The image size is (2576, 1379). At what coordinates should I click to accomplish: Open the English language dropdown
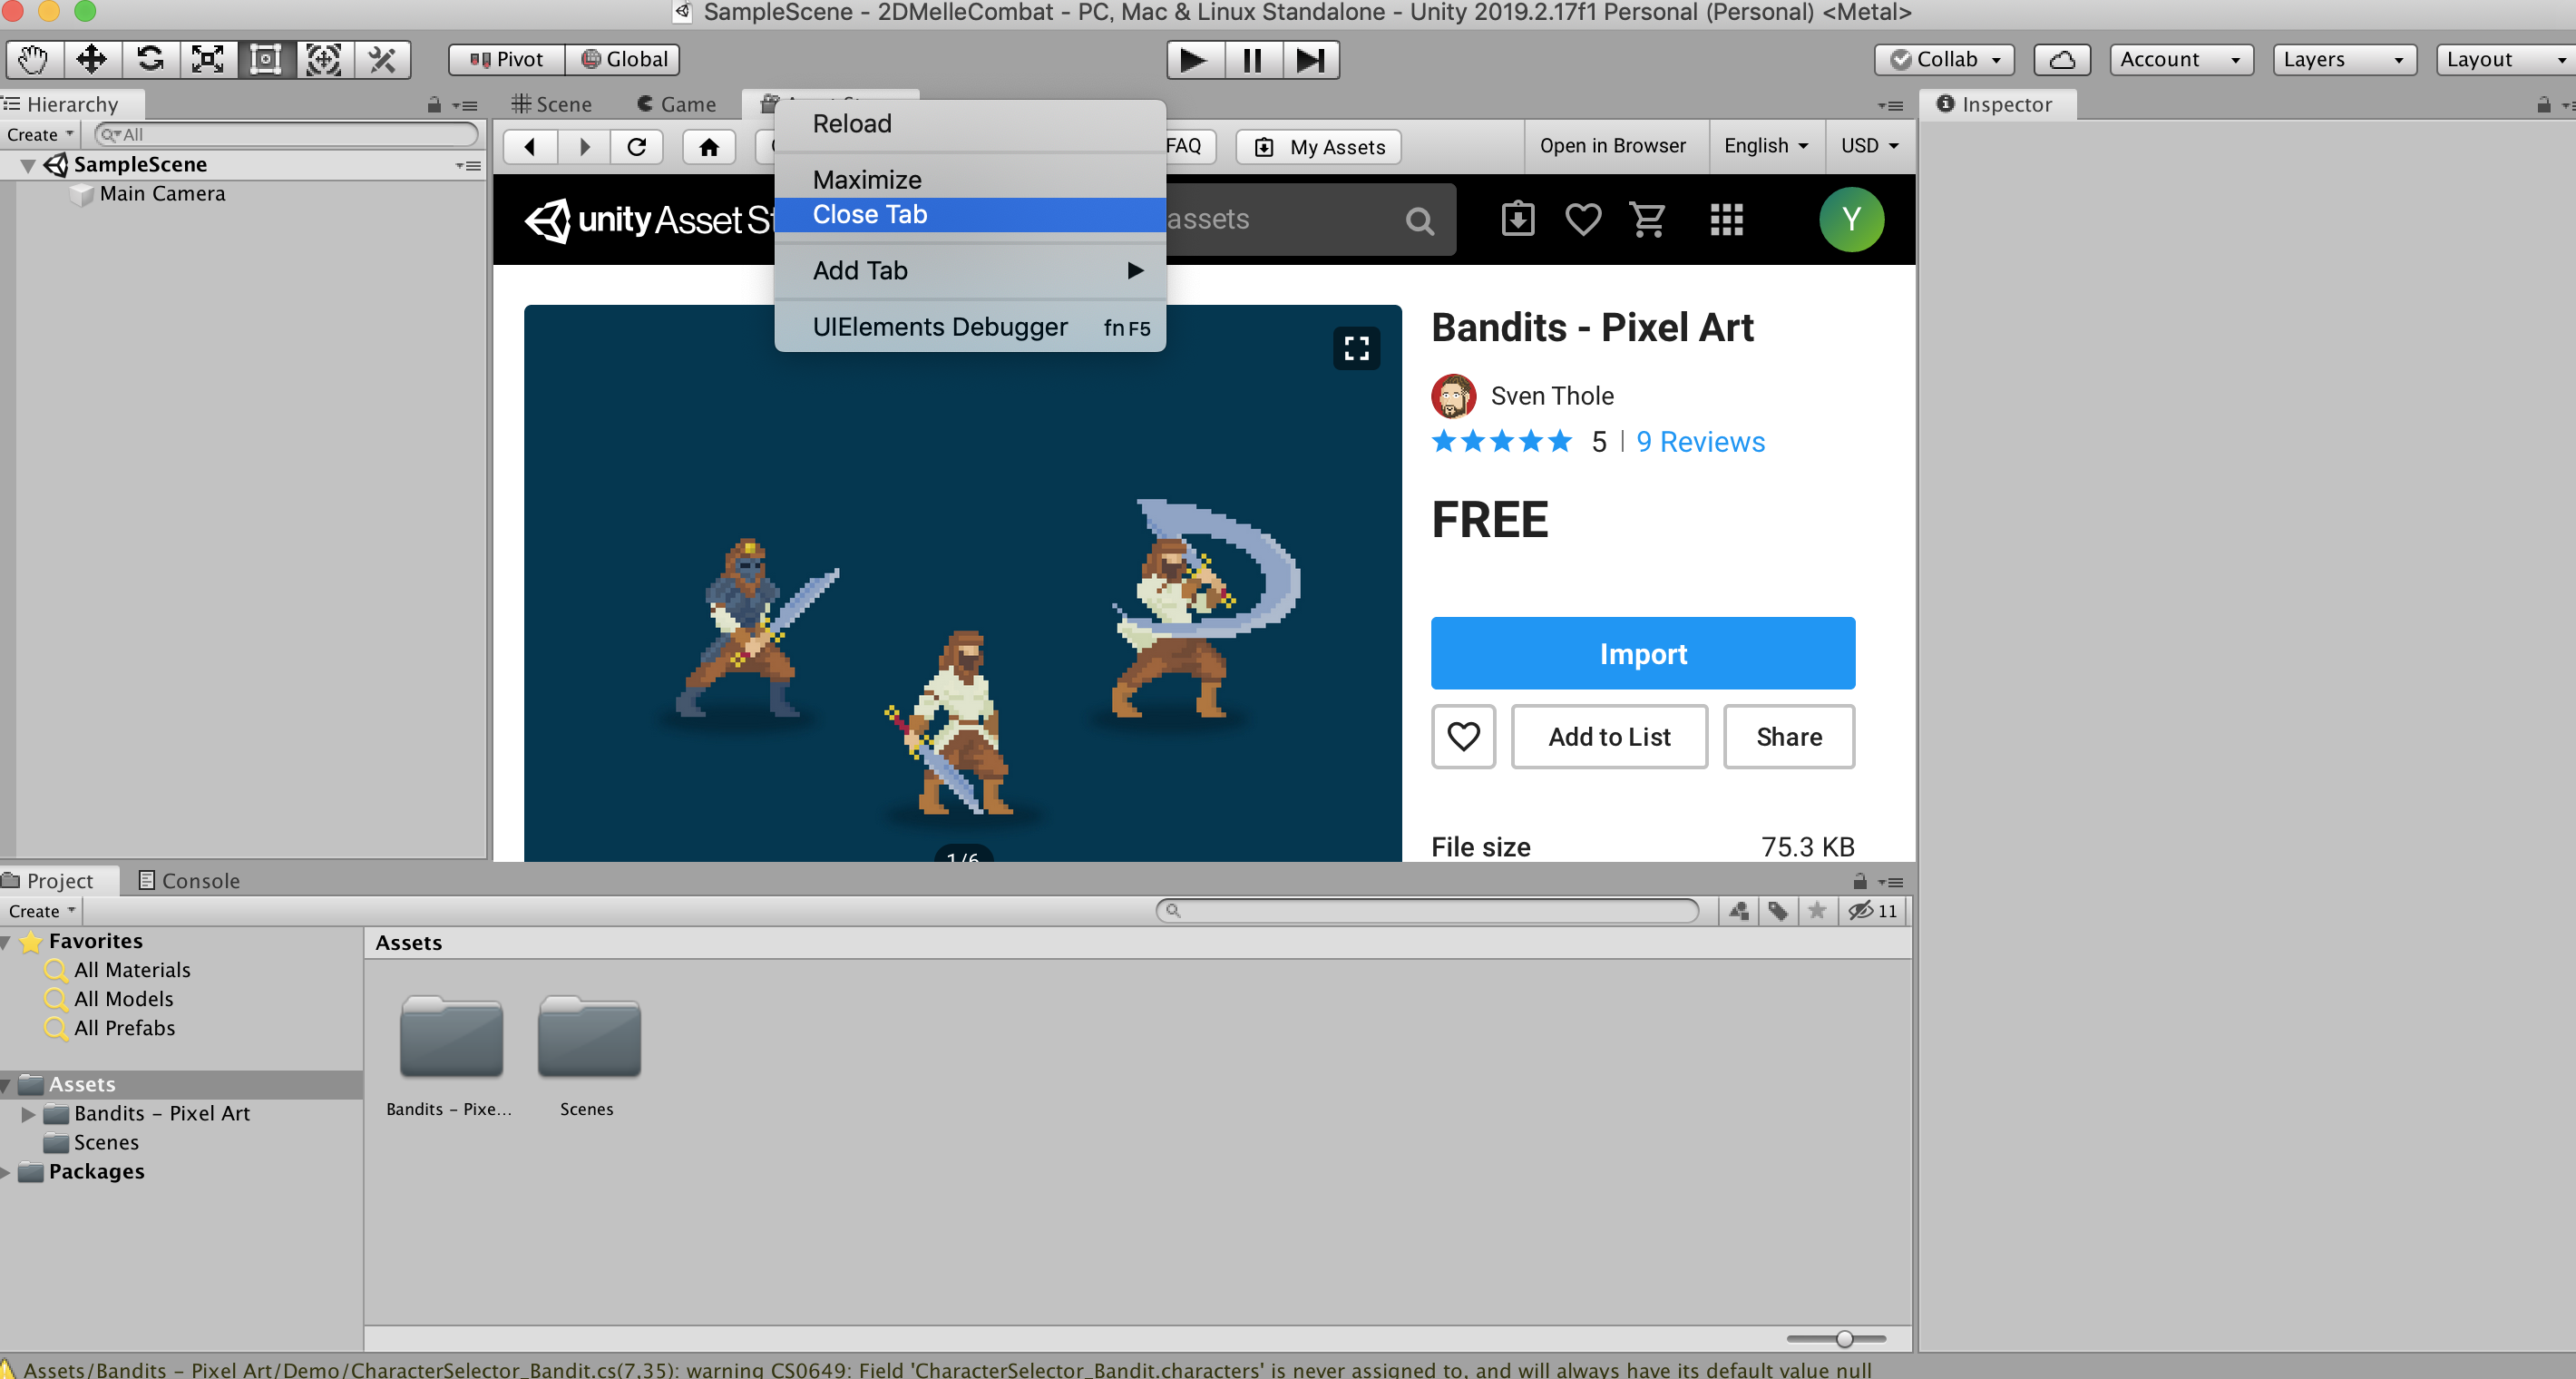(x=1766, y=146)
